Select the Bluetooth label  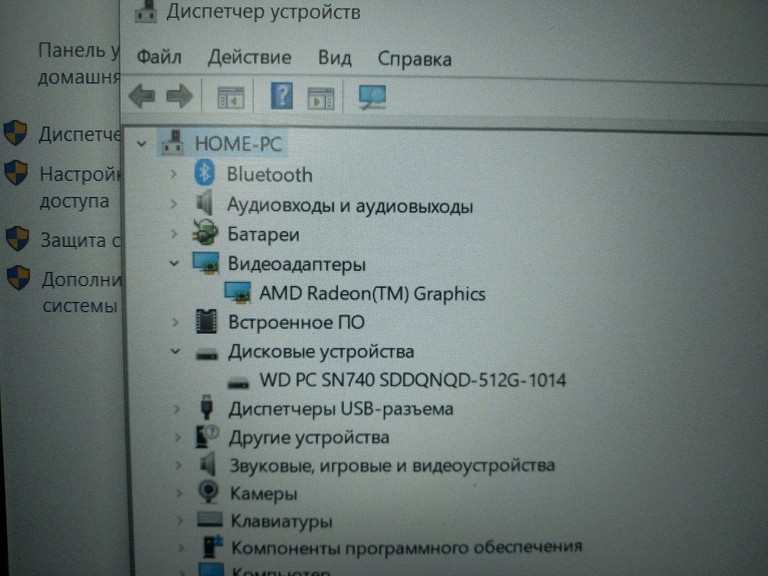[269, 175]
